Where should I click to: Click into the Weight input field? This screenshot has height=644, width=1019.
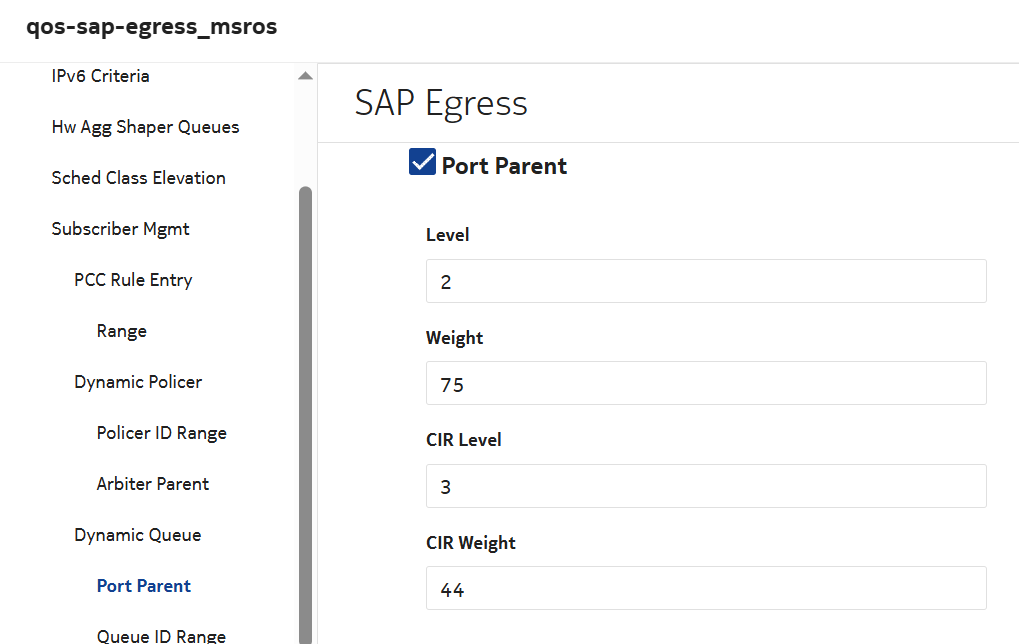coord(705,383)
